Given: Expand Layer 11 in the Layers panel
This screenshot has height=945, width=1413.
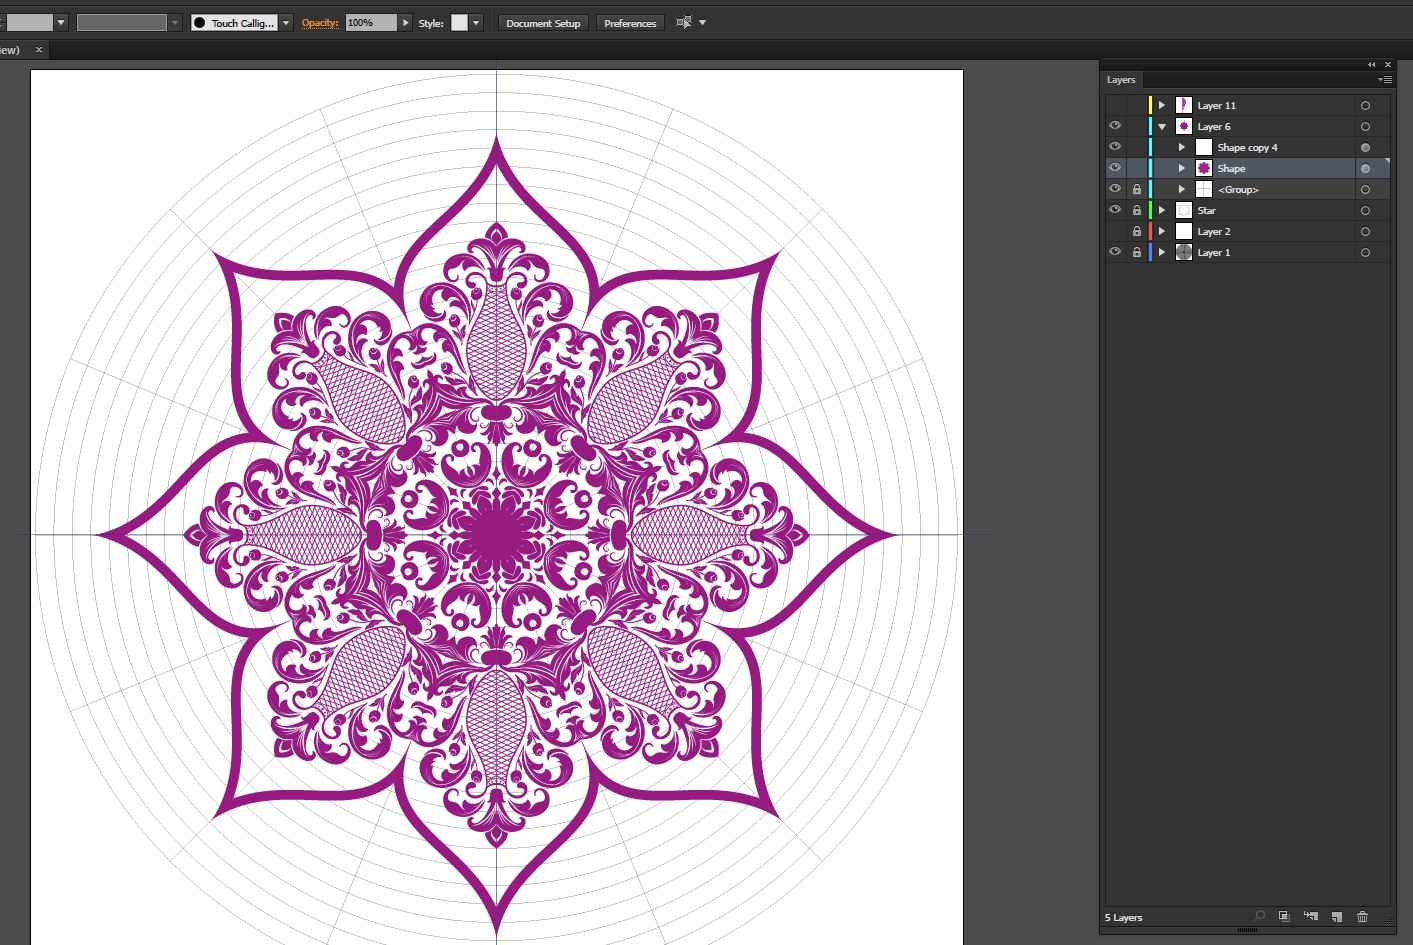Looking at the screenshot, I should (x=1162, y=105).
